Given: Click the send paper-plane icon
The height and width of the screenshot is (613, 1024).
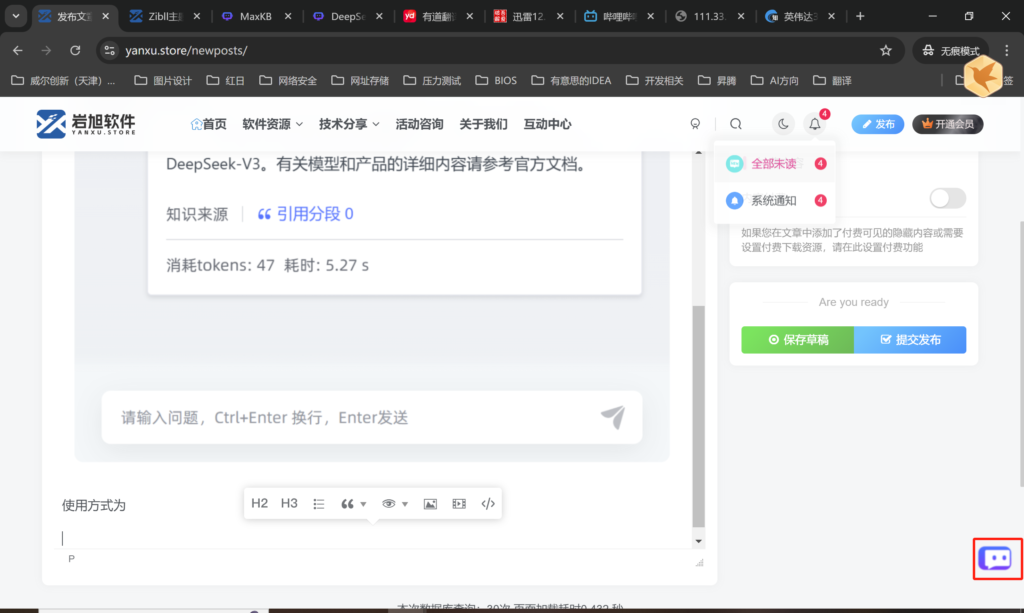Looking at the screenshot, I should (612, 417).
